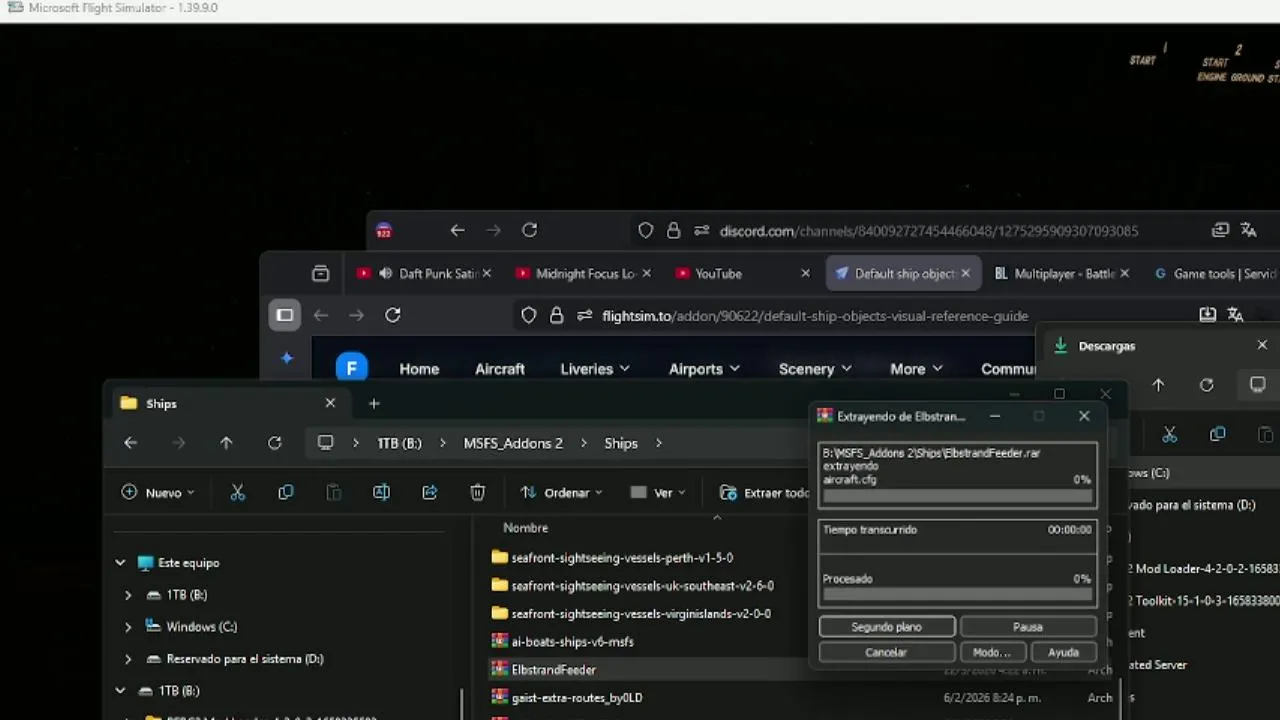Viewport: 1280px width, 720px height.
Task: Open Liveries dropdown on flightsim.to
Action: [595, 369]
